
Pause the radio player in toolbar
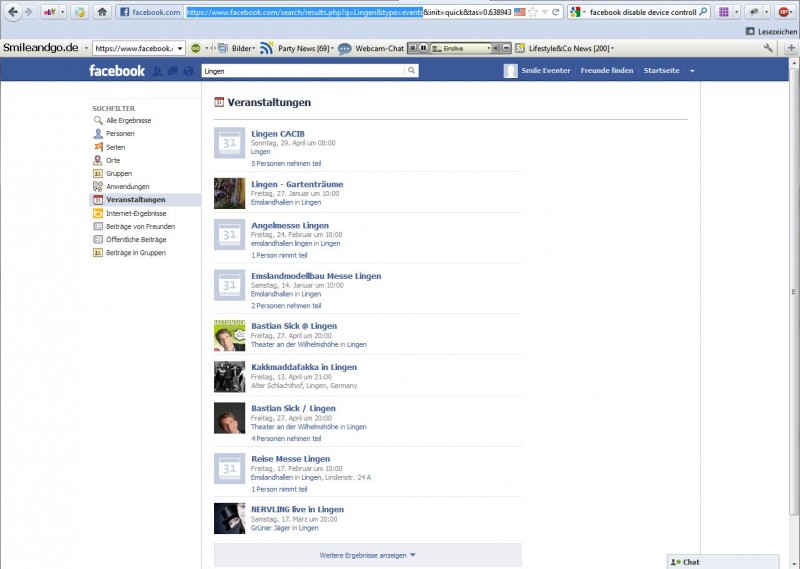[423, 48]
